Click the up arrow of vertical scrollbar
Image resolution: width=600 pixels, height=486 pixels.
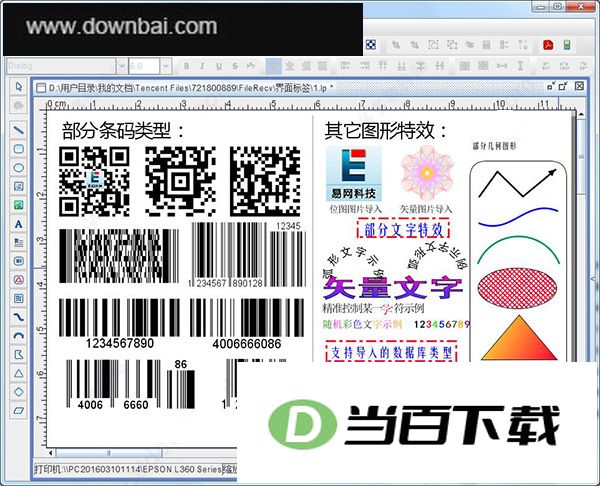pyautogui.click(x=581, y=114)
